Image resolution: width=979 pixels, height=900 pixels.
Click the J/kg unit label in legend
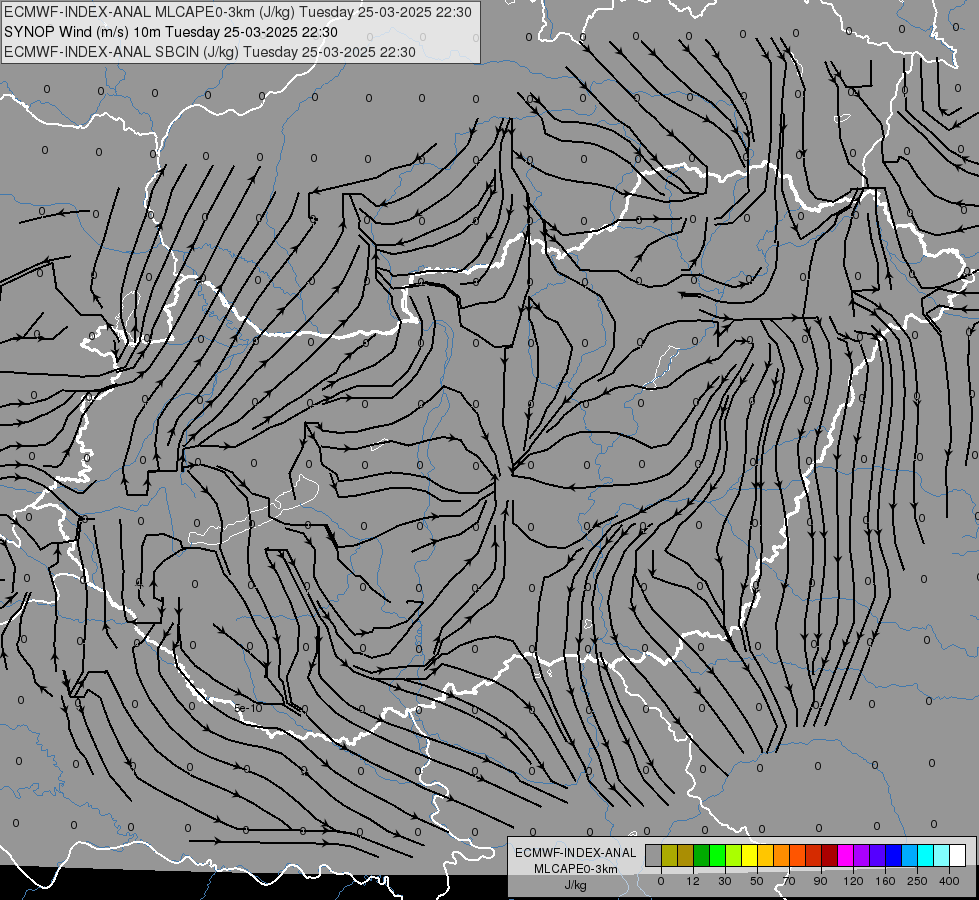click(575, 885)
